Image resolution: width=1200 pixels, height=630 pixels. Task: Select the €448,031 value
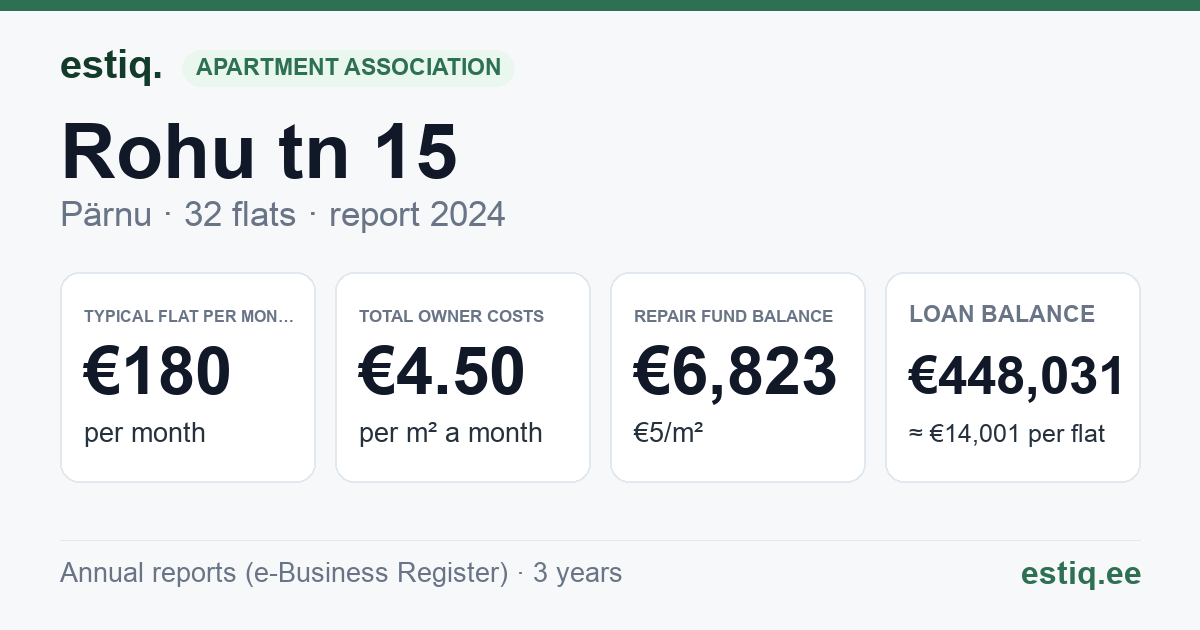tap(1017, 376)
